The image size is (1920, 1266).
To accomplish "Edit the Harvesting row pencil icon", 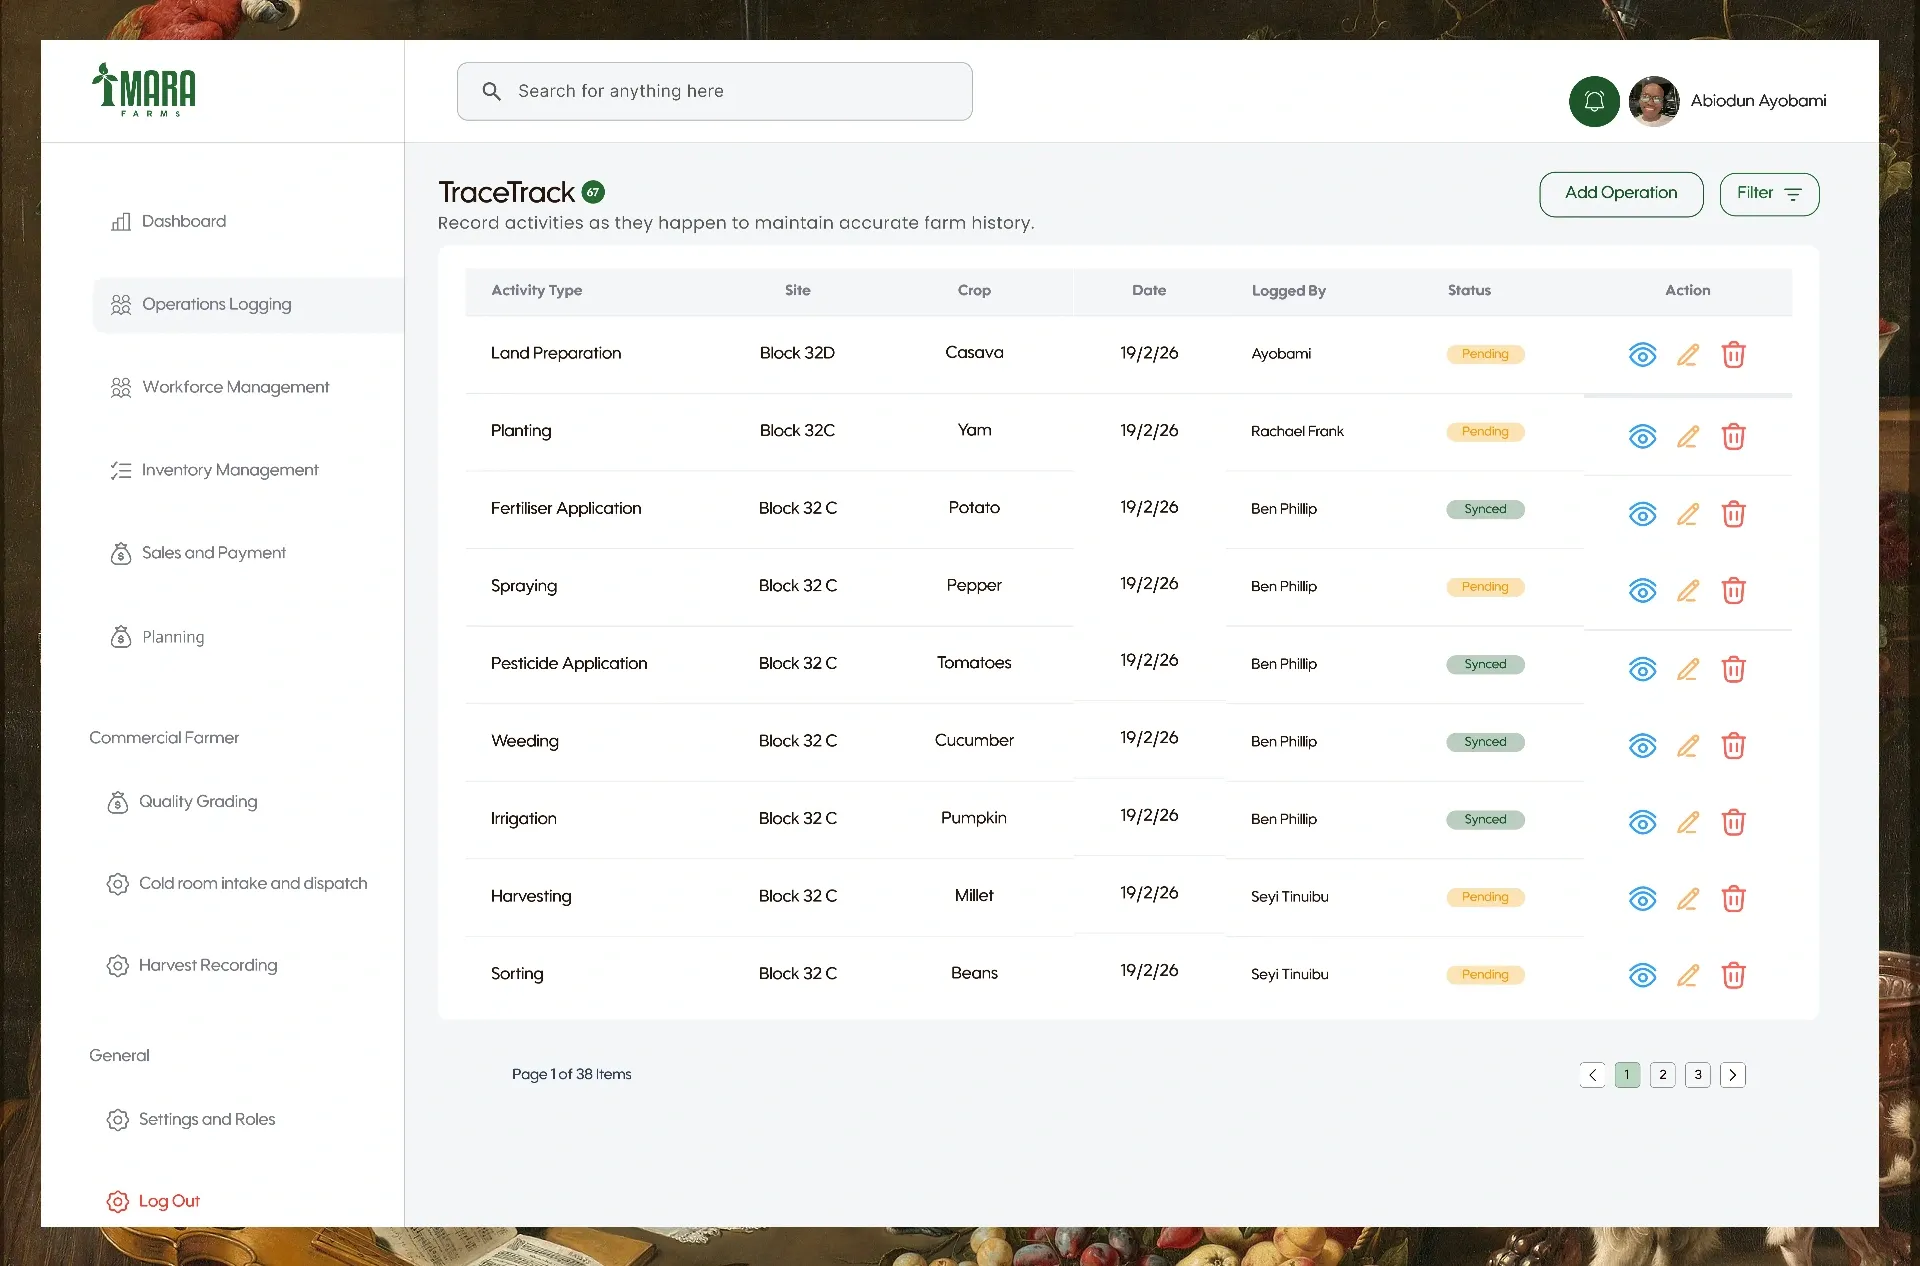I will (1688, 899).
